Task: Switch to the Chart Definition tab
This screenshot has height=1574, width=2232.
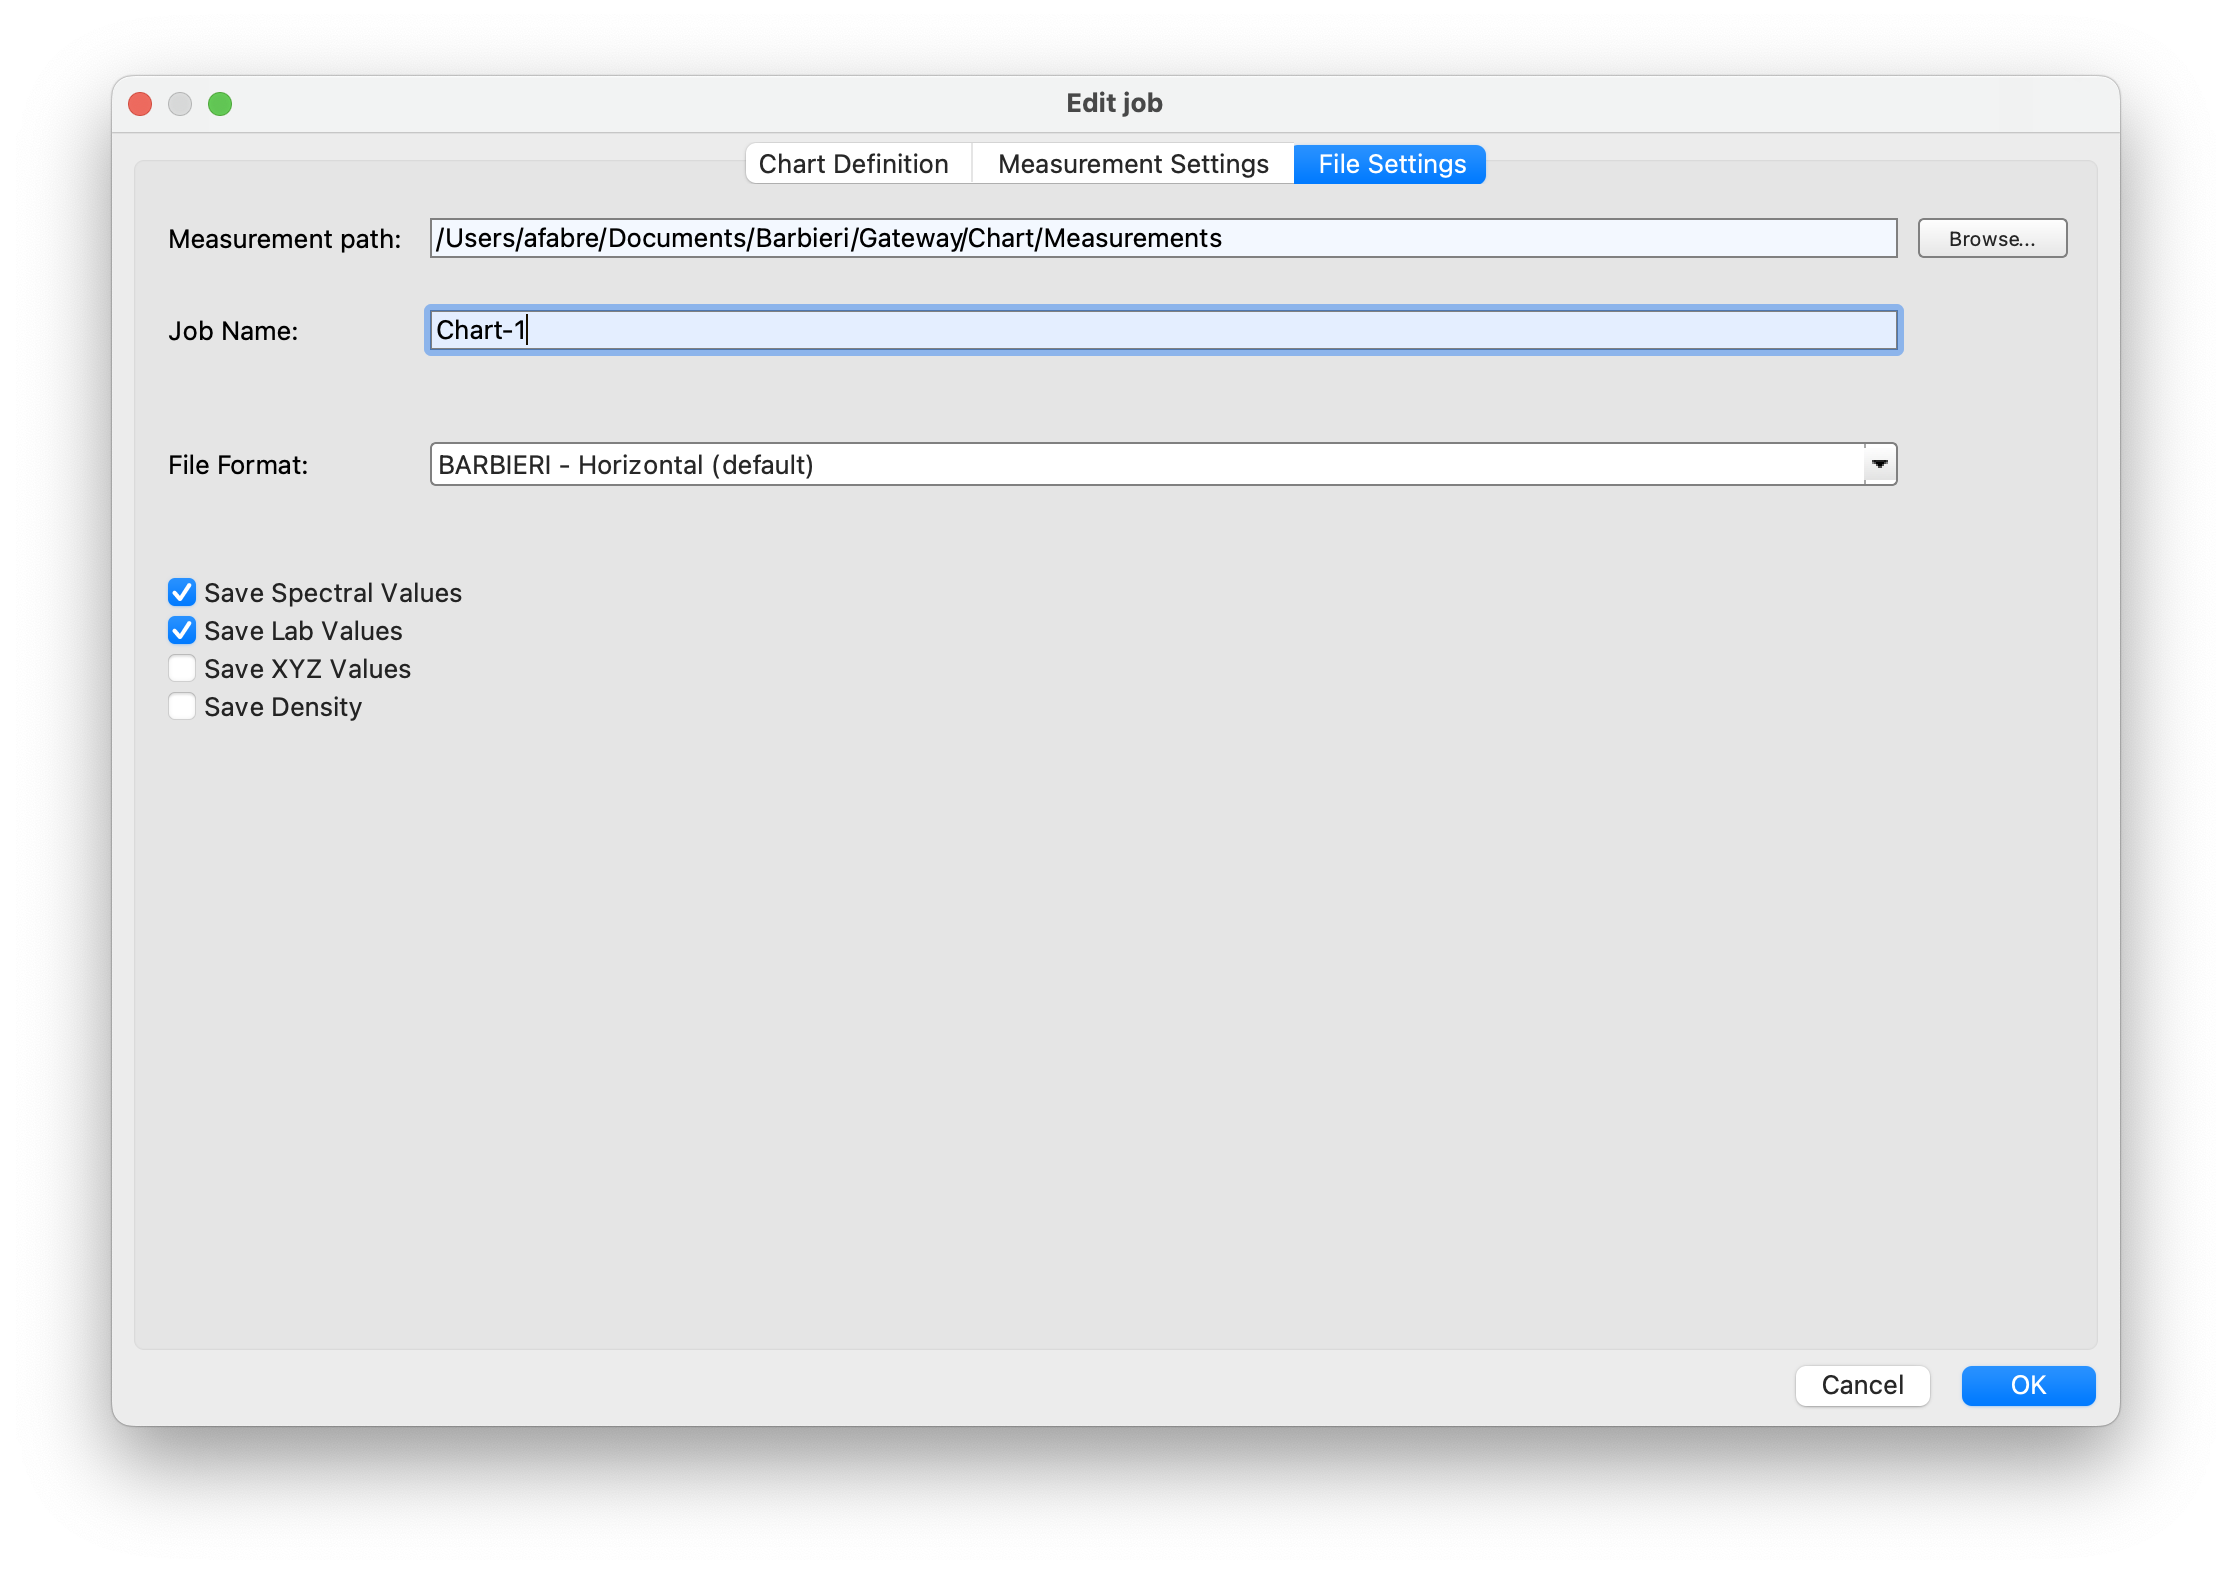Action: tap(853, 164)
